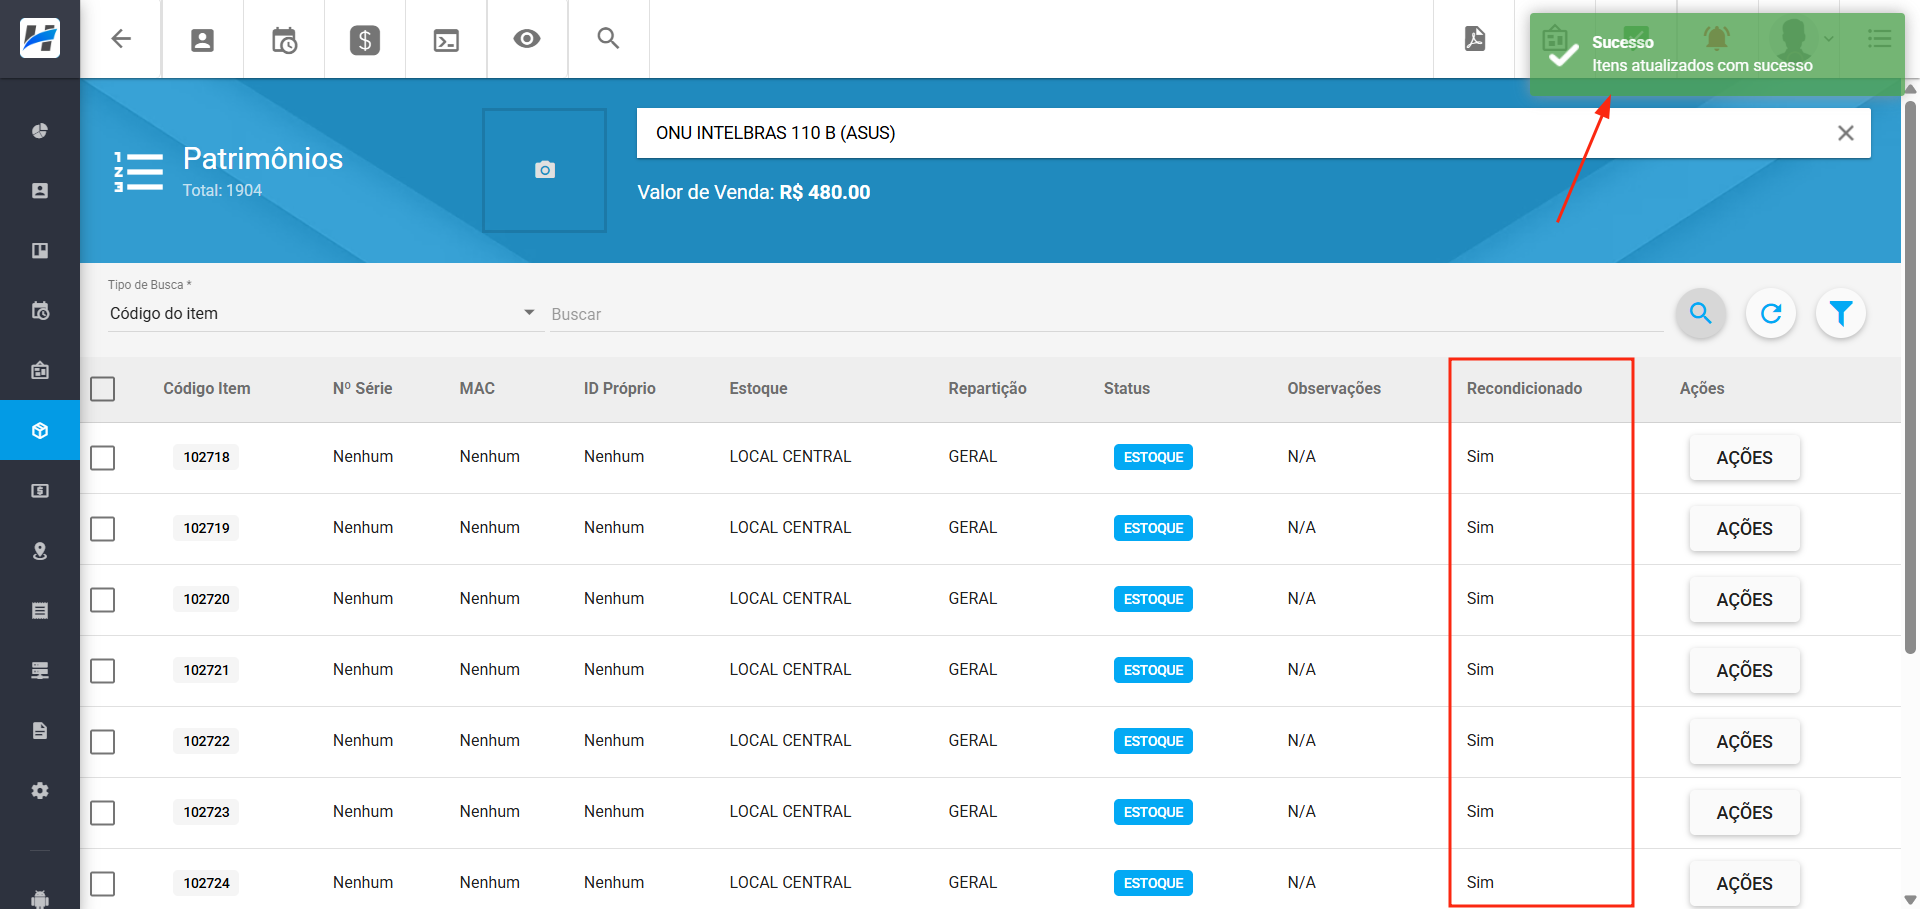The height and width of the screenshot is (909, 1920).
Task: Open AÇÕES menu for item 102721
Action: [x=1745, y=671]
